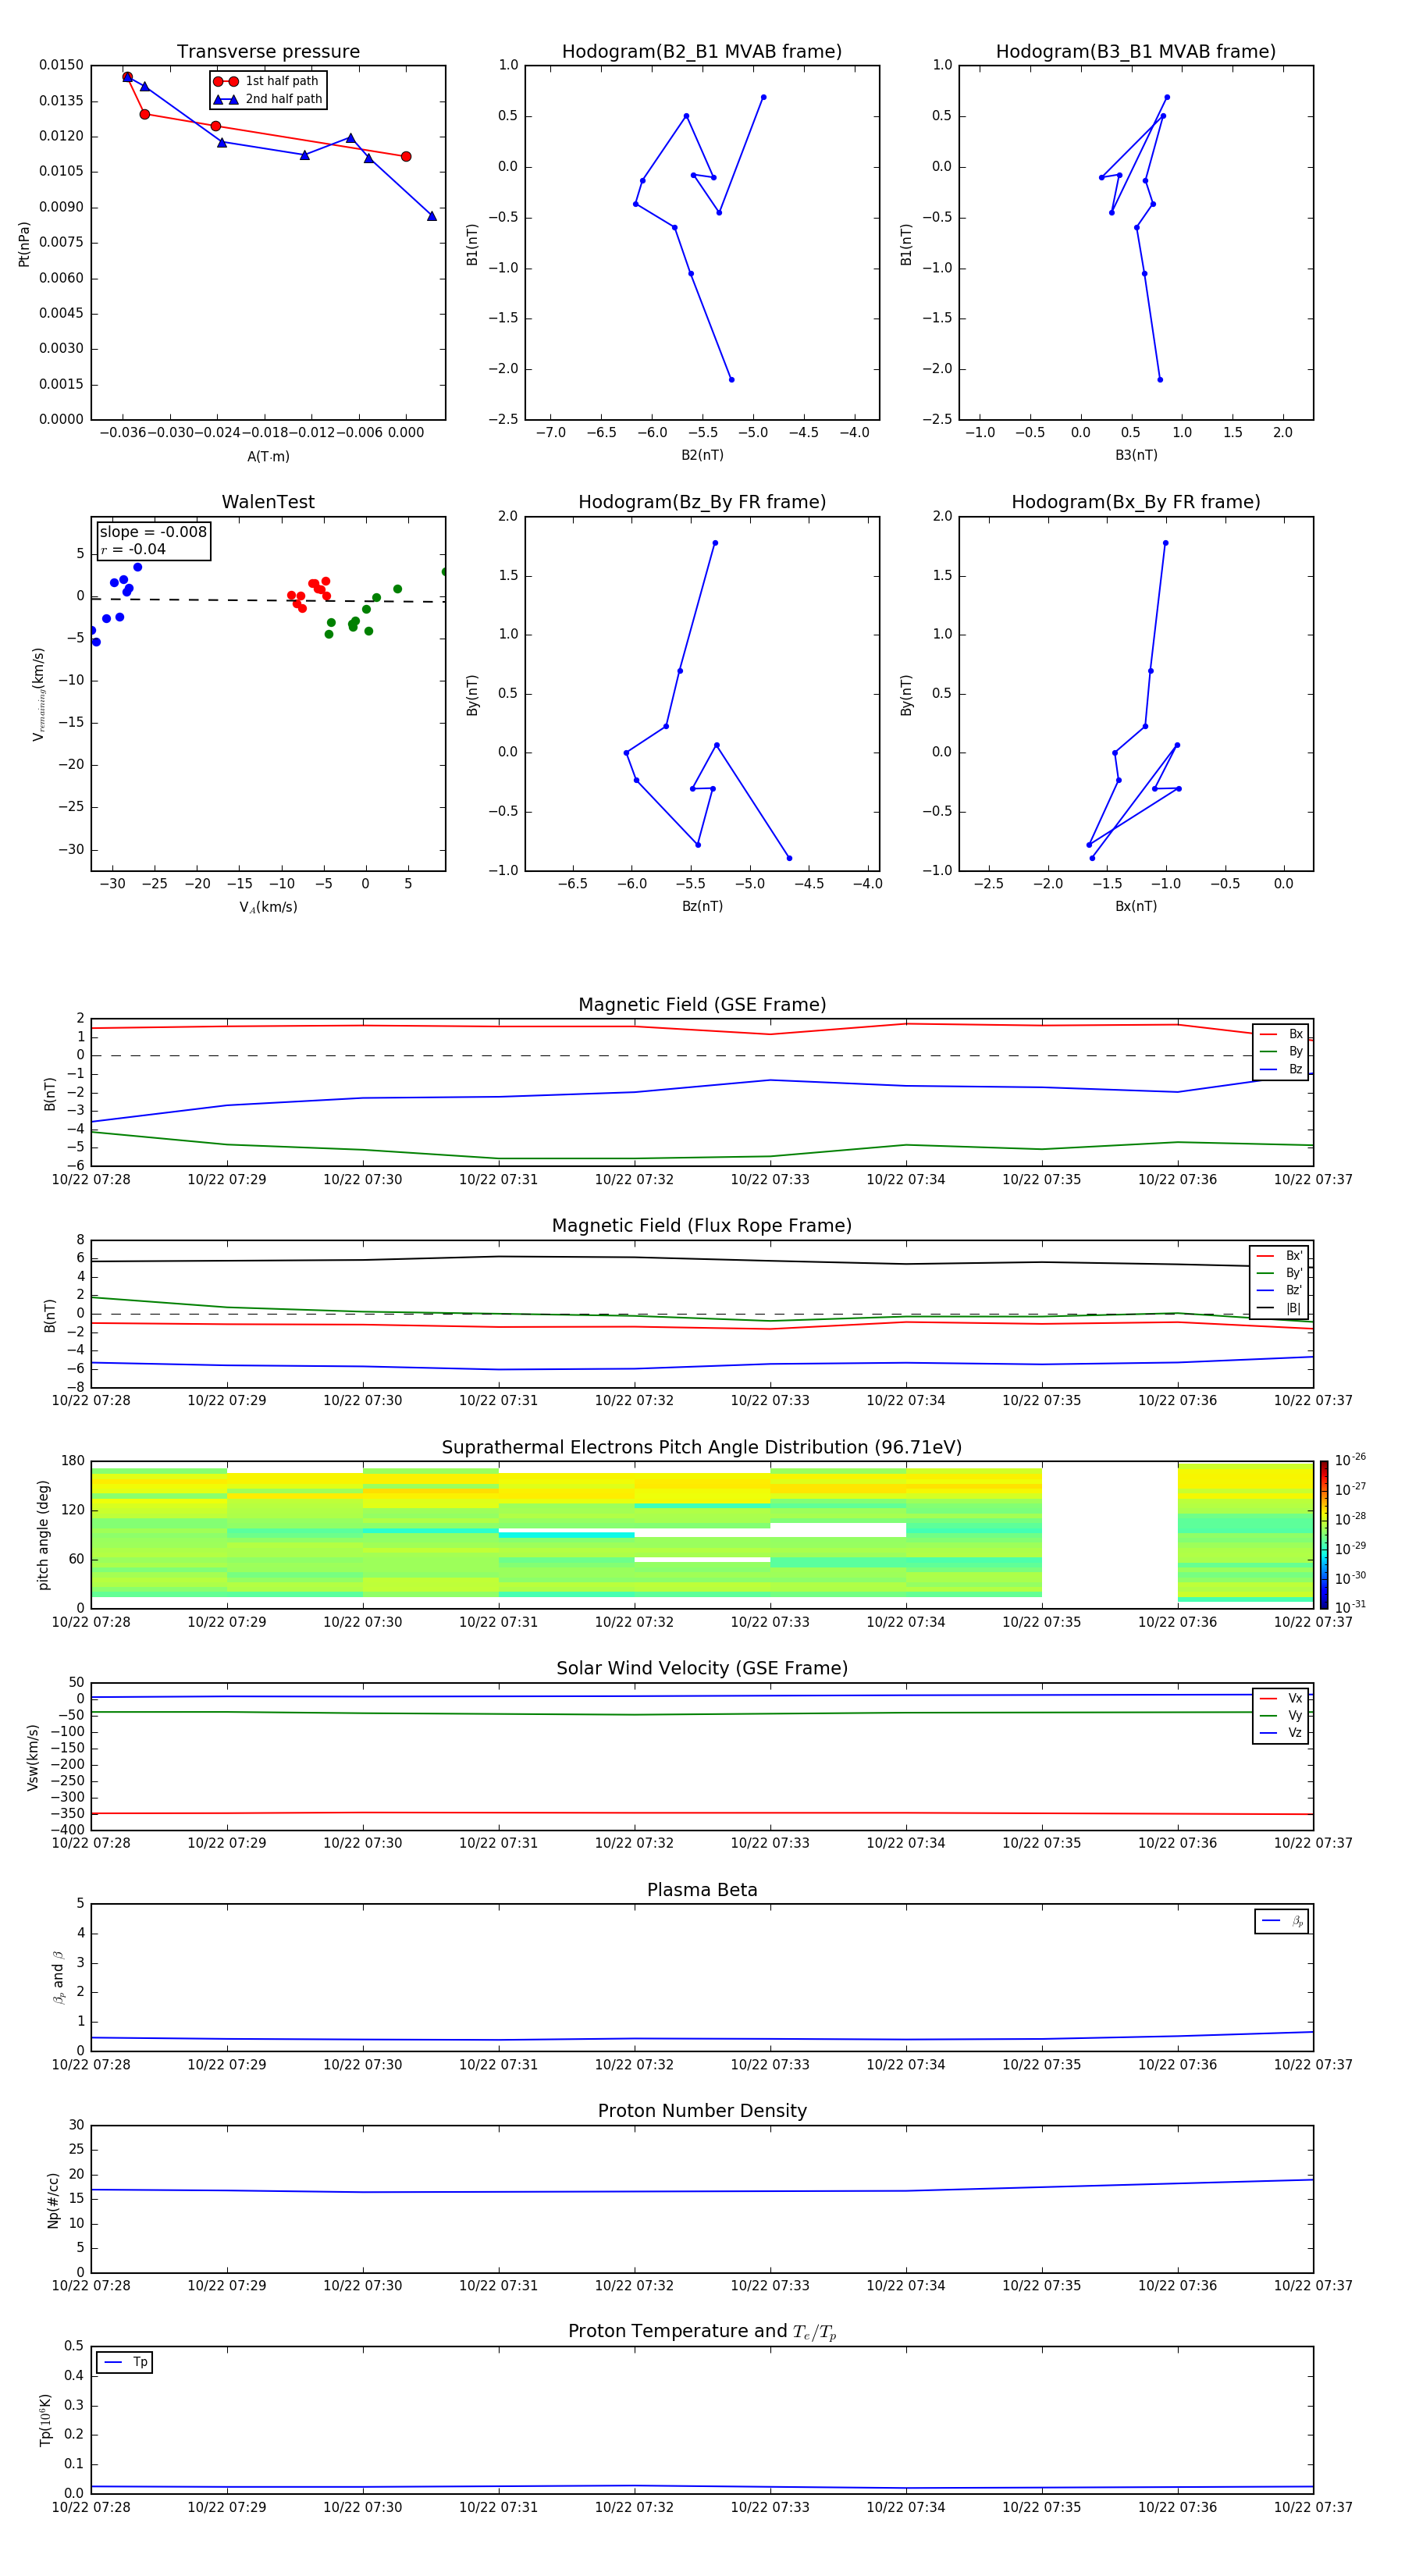Click the 'Pt(nPa)' y-axis label
The image size is (1405, 2576).
[x=24, y=244]
